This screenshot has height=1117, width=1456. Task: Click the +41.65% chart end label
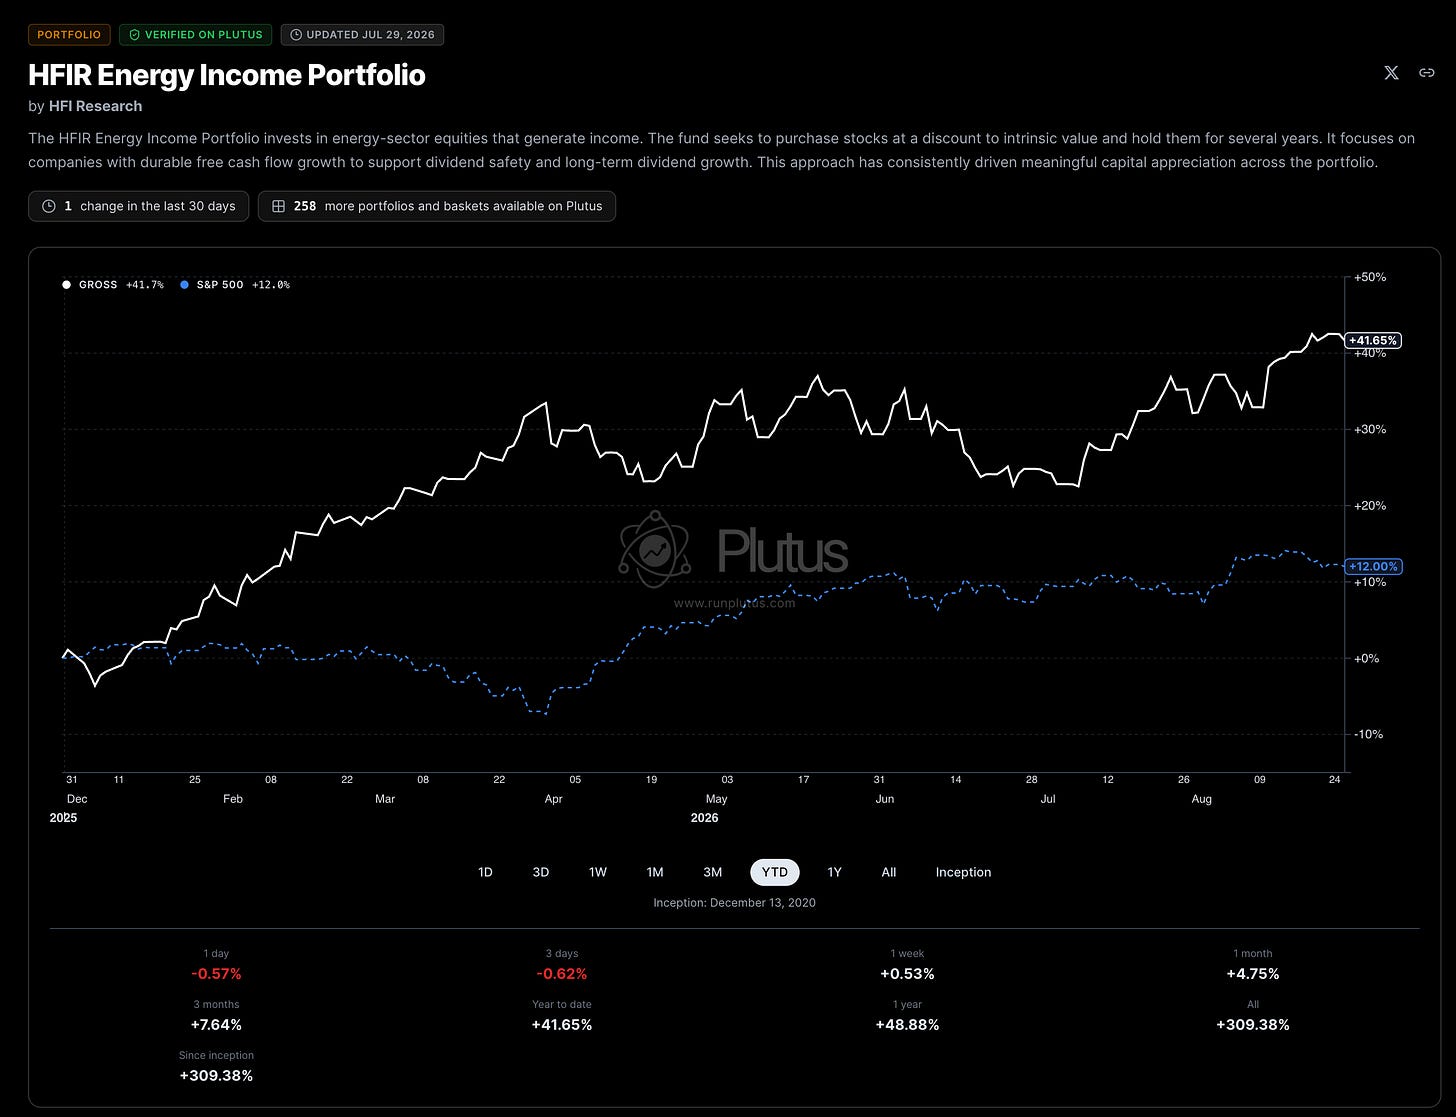click(1374, 341)
